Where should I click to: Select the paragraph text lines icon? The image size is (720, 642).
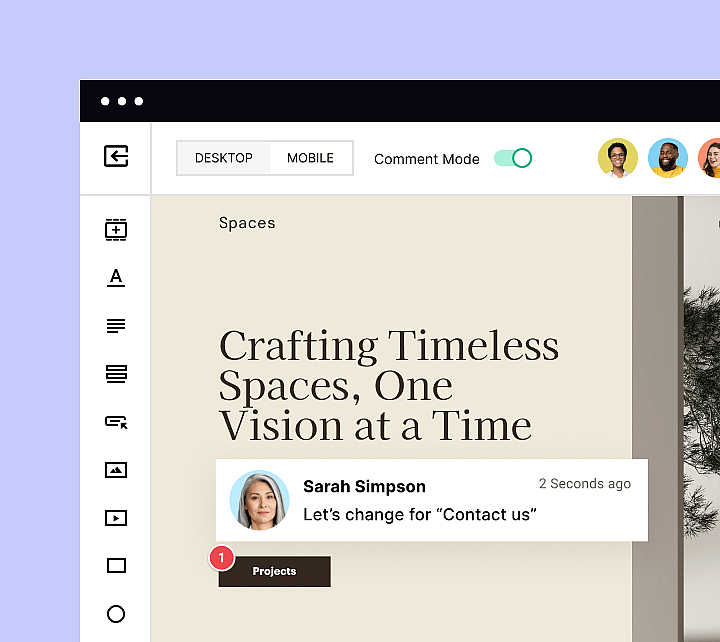[x=116, y=326]
